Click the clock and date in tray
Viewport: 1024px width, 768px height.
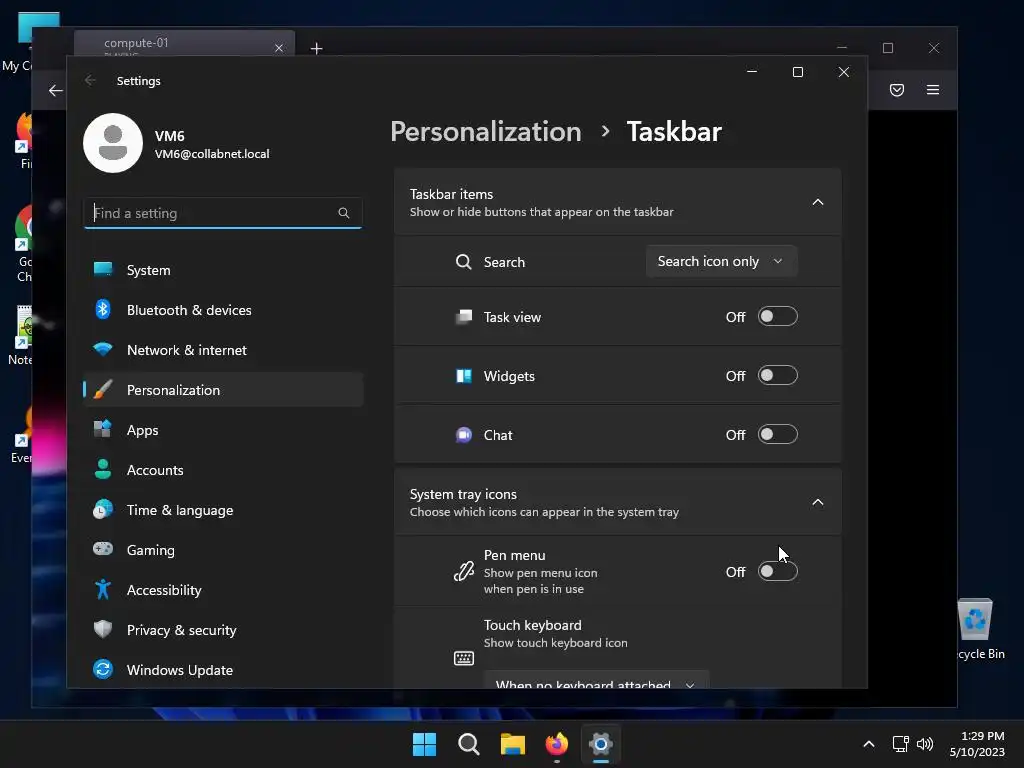pos(977,744)
